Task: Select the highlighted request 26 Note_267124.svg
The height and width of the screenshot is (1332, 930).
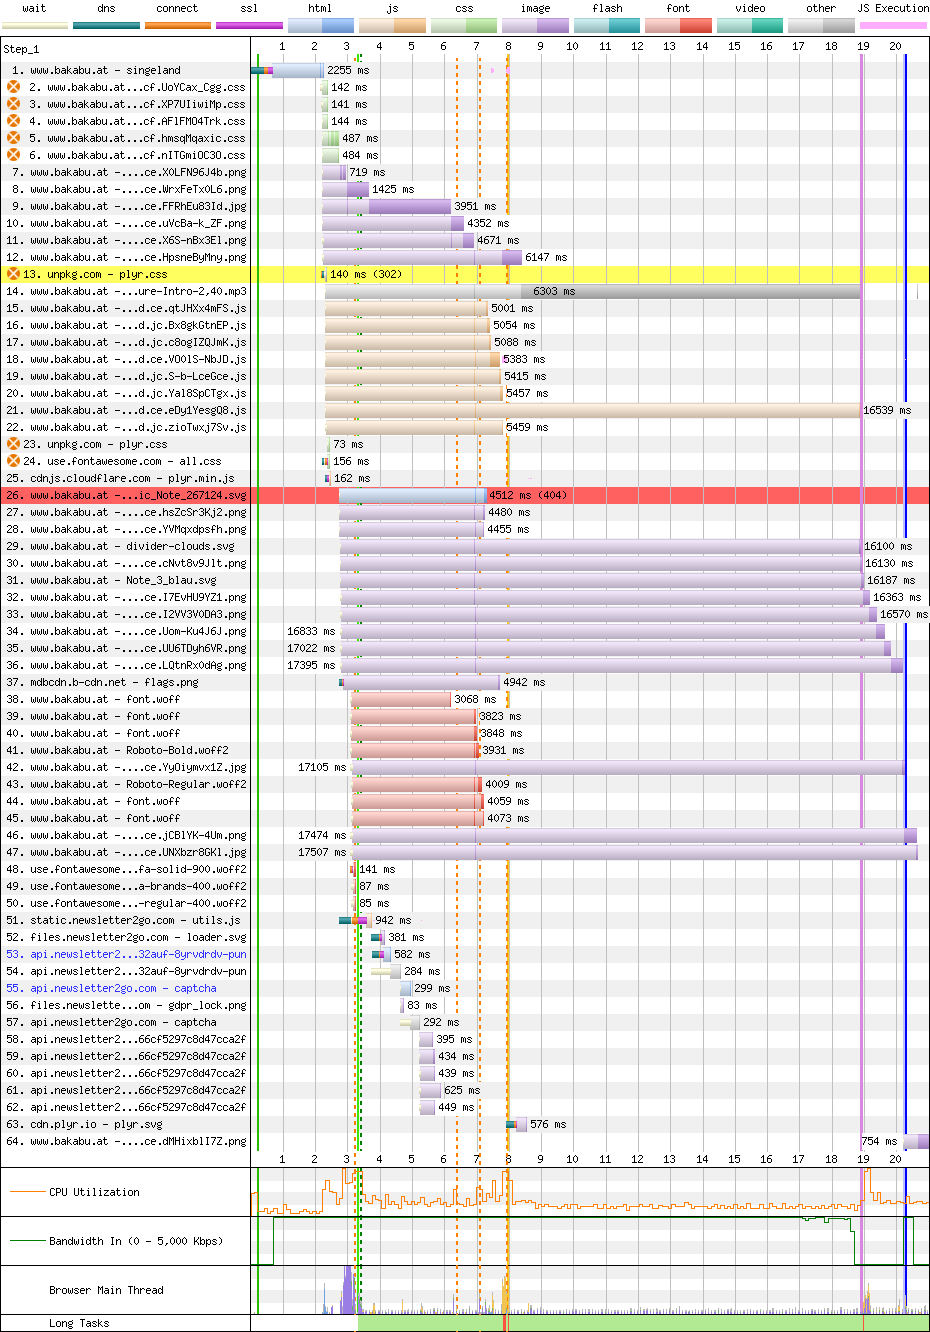Action: point(125,495)
